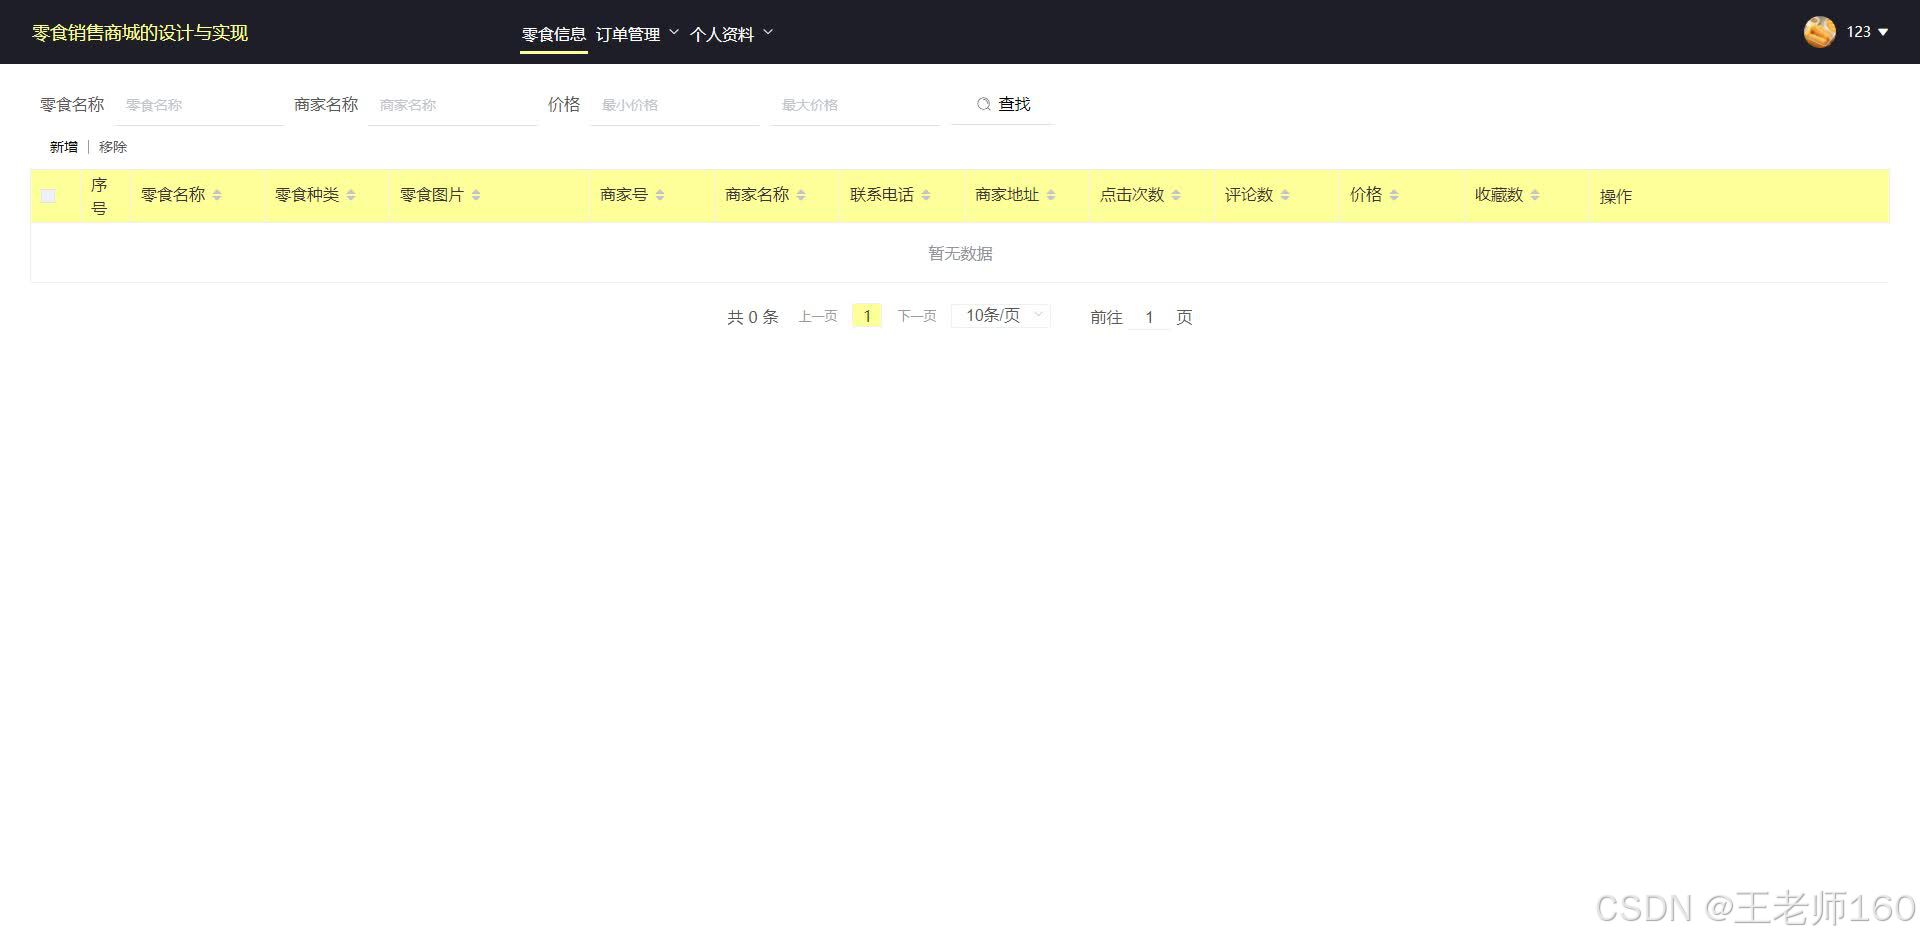Open the 10条/页 page size selector
Viewport: 1920px width, 940px height.
tap(999, 315)
